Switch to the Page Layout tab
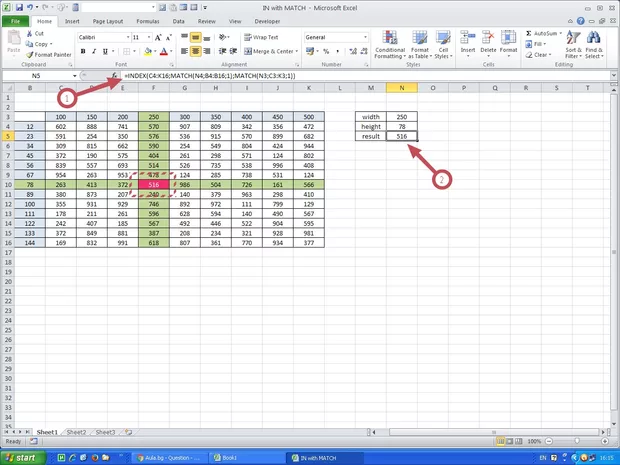 (110, 20)
